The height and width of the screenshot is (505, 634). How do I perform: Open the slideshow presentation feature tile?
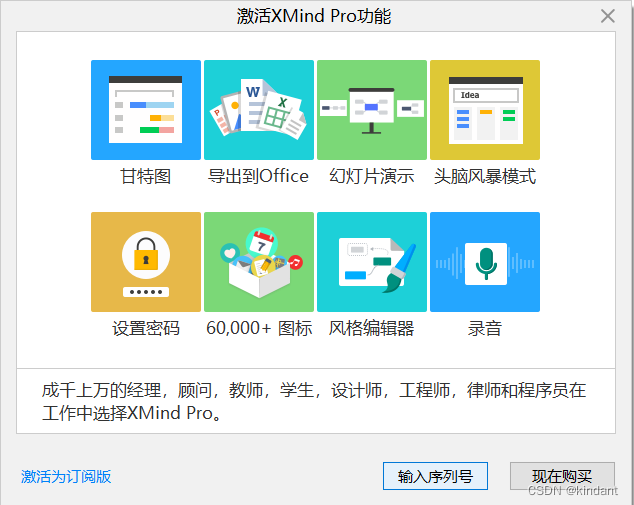coord(372,110)
